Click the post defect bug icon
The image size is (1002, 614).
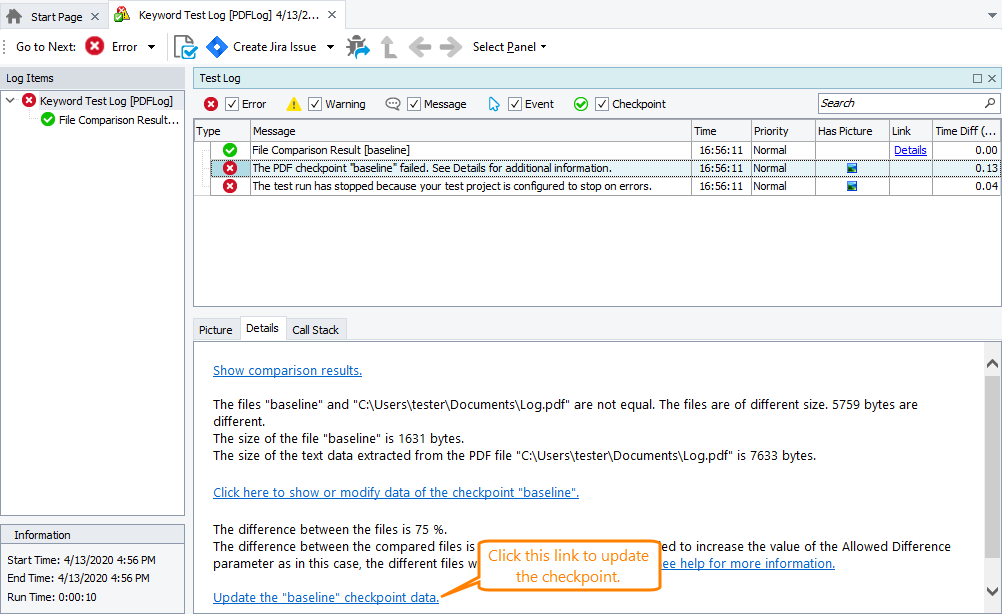pos(358,46)
